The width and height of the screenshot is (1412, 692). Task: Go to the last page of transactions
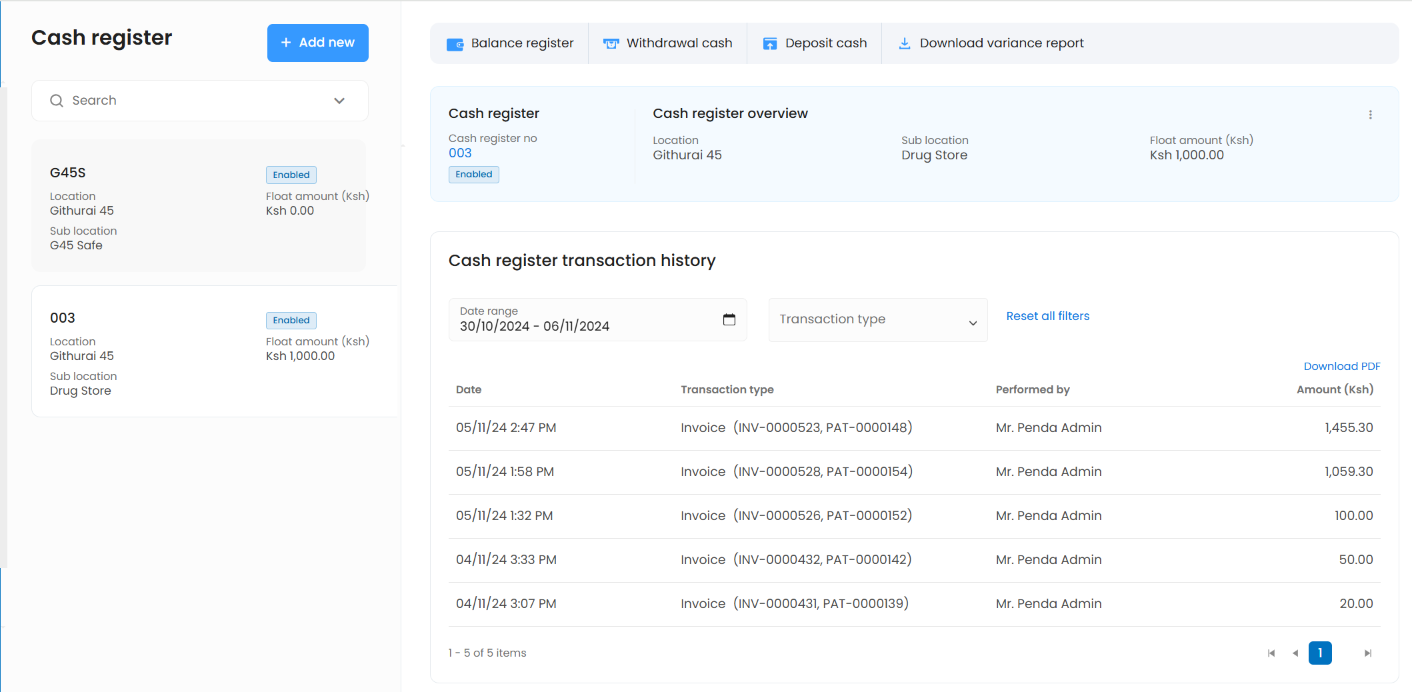tap(1368, 653)
